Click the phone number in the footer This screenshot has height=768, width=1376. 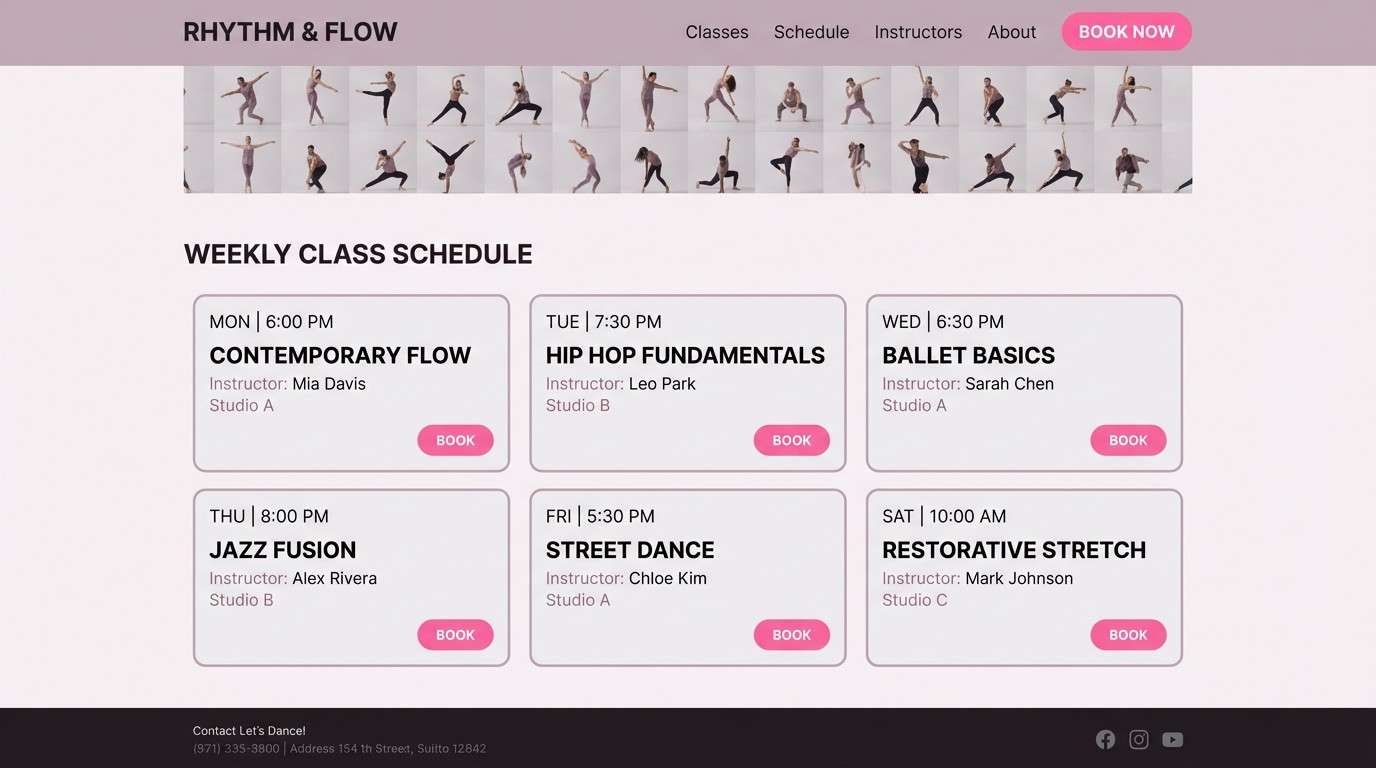pyautogui.click(x=235, y=748)
